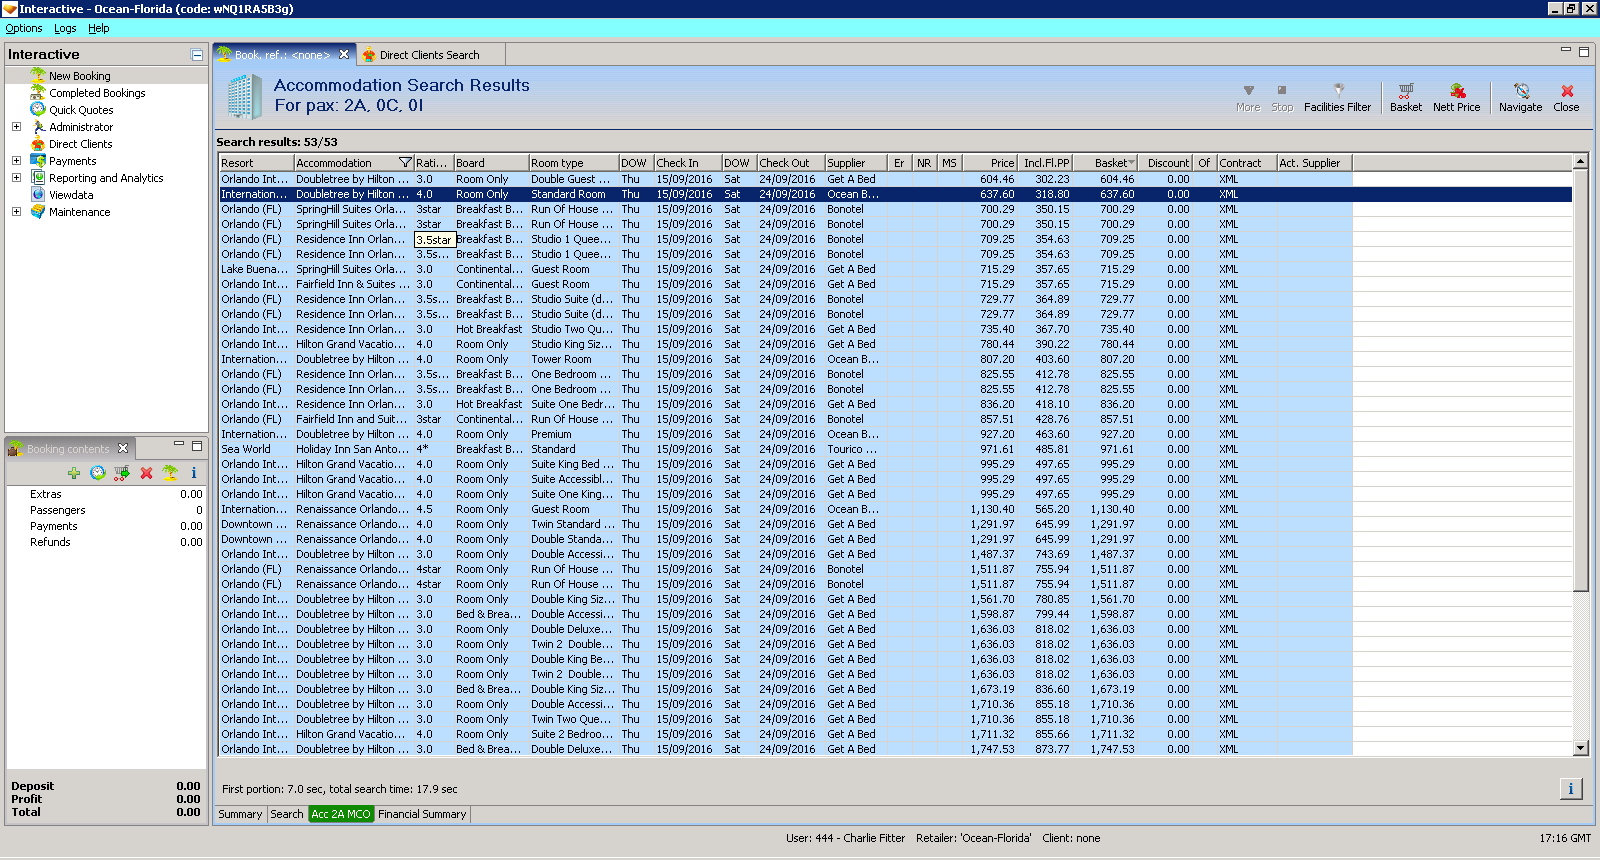Toggle the Accommodation column filter icon
The image size is (1600, 860).
[405, 163]
